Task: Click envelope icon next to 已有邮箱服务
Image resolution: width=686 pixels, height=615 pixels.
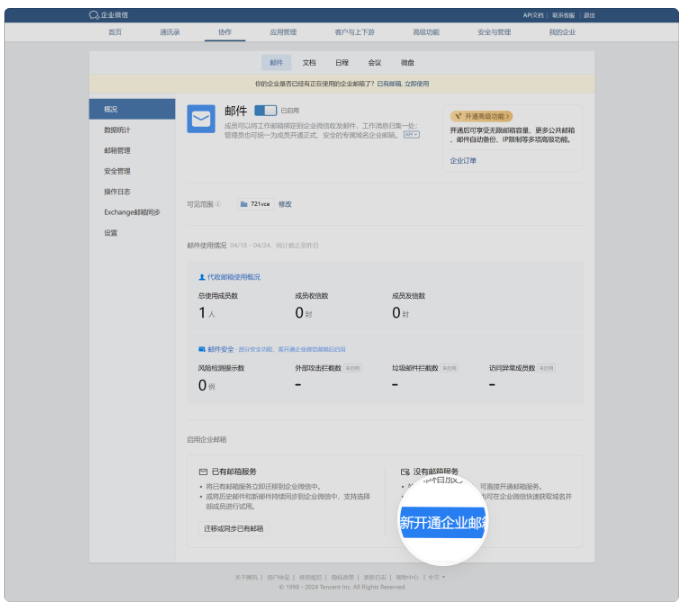Action: click(x=203, y=470)
